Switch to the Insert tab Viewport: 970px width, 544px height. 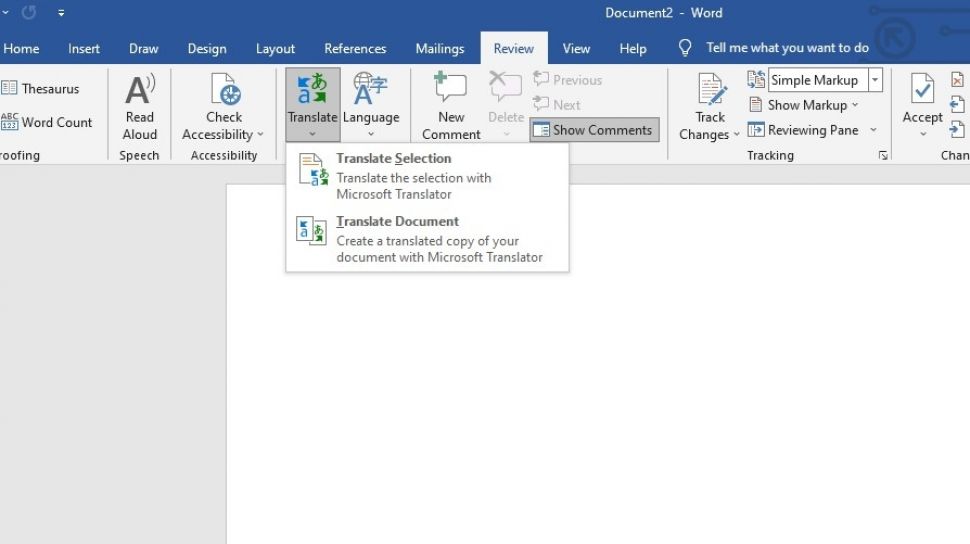84,48
